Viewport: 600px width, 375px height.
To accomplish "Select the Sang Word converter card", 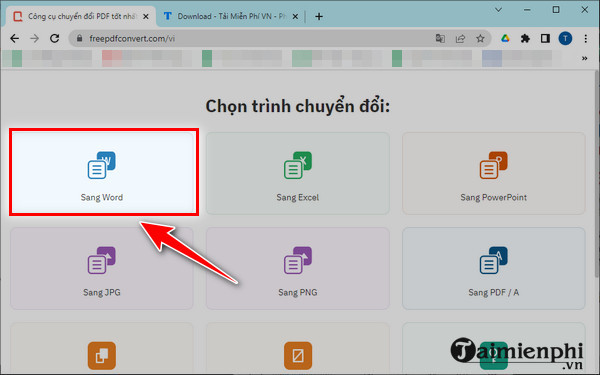I will point(102,172).
